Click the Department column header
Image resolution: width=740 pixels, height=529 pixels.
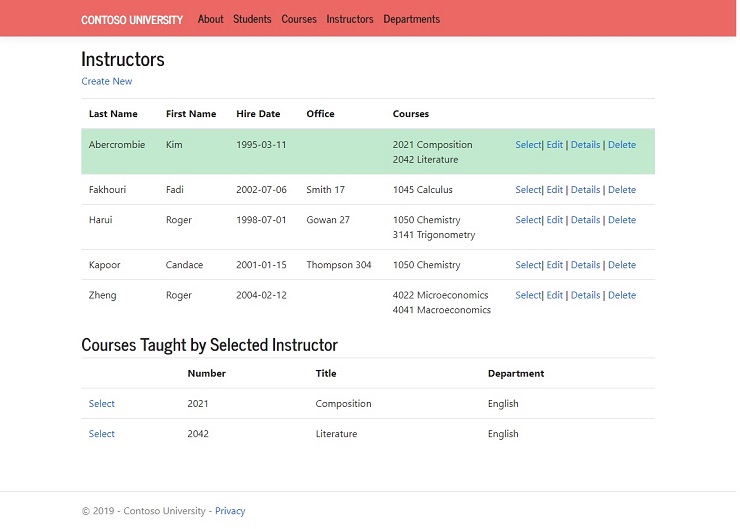(x=516, y=373)
